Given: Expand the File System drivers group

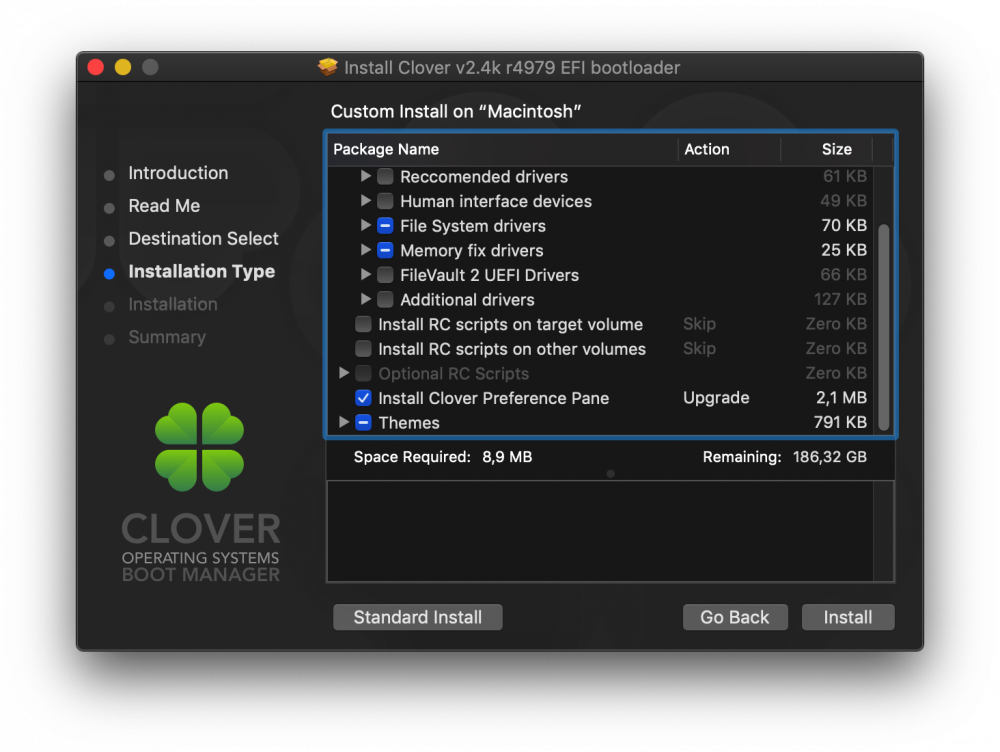Looking at the screenshot, I should [365, 225].
